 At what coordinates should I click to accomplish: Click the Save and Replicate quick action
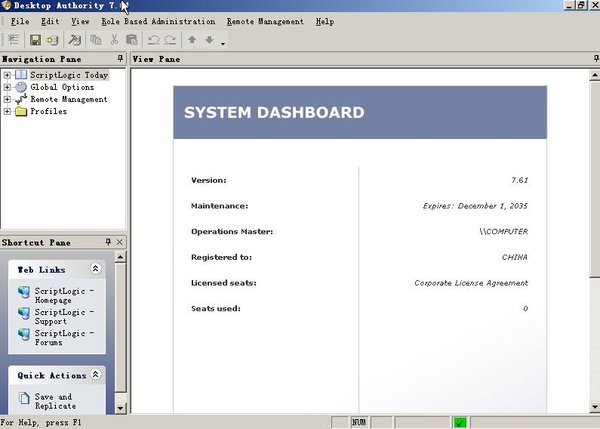point(55,401)
